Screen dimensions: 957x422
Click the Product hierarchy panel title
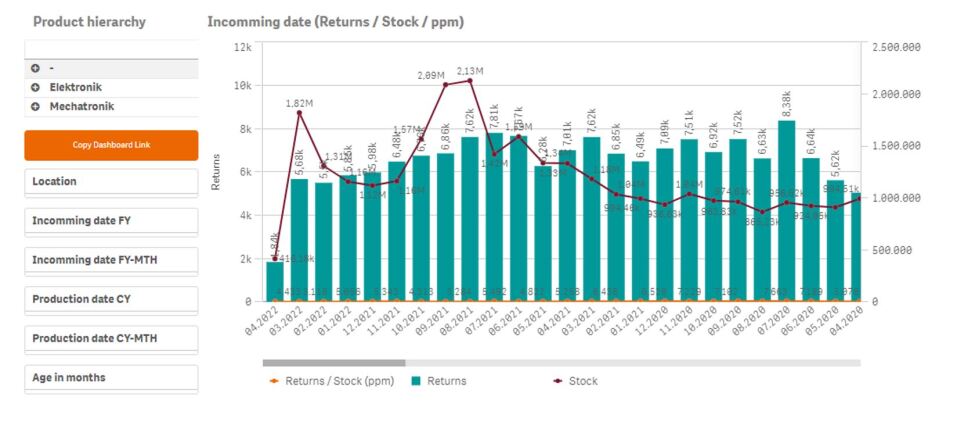[89, 22]
